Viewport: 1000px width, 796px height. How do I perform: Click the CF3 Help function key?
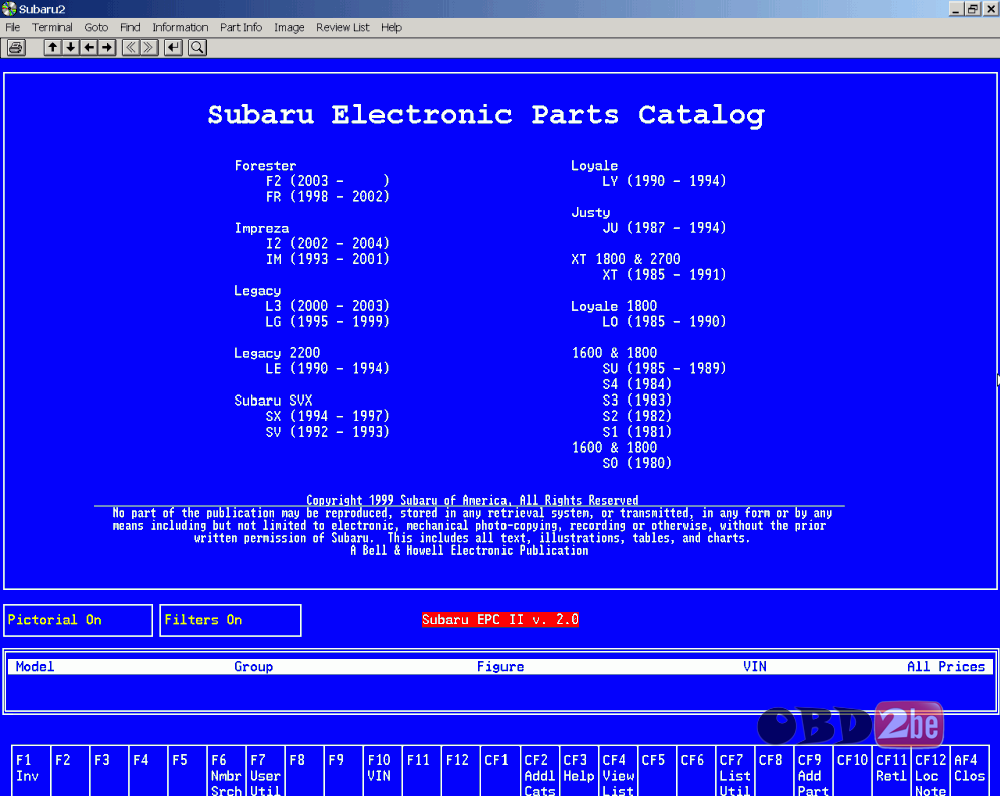(x=578, y=770)
